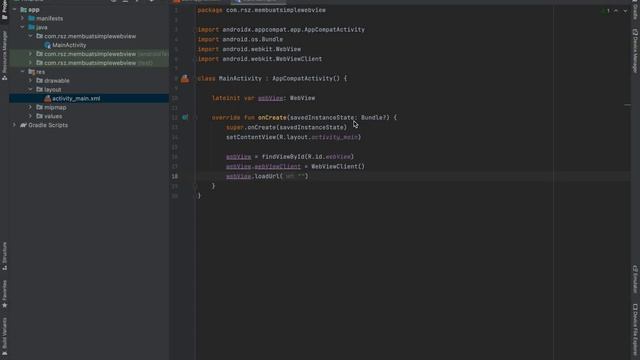Image resolution: width=640 pixels, height=360 pixels.
Task: Click the AppCompatActivity superclass name
Action: tap(302, 78)
